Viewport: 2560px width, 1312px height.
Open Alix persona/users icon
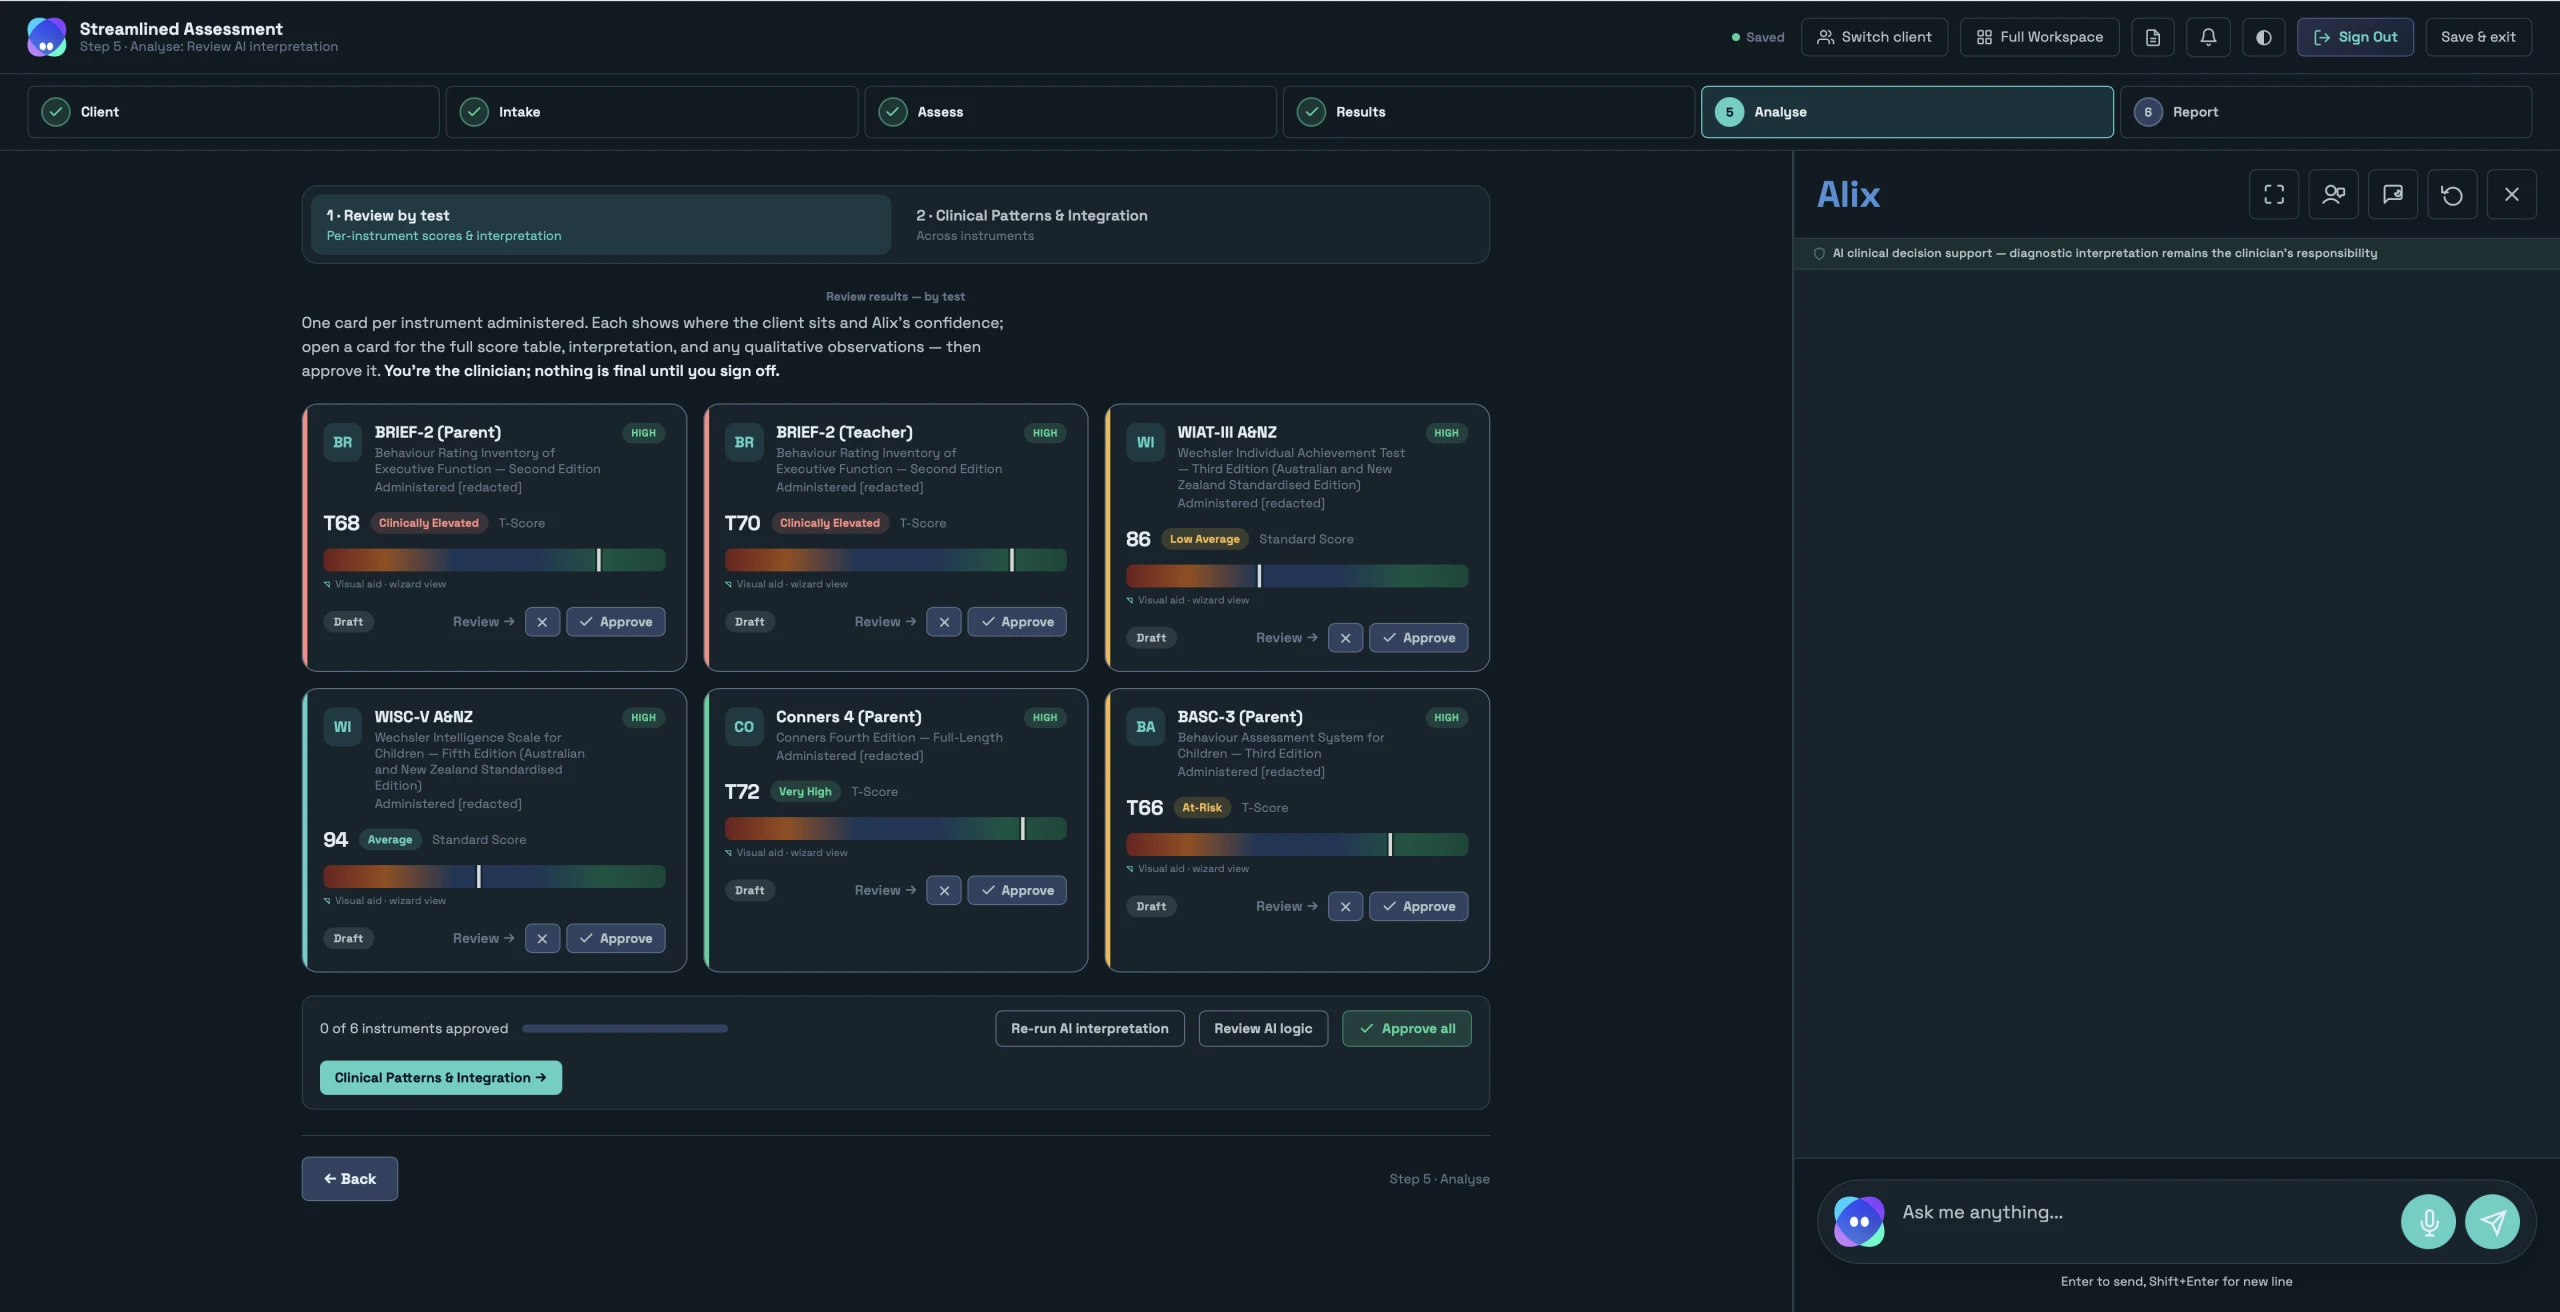point(2333,194)
